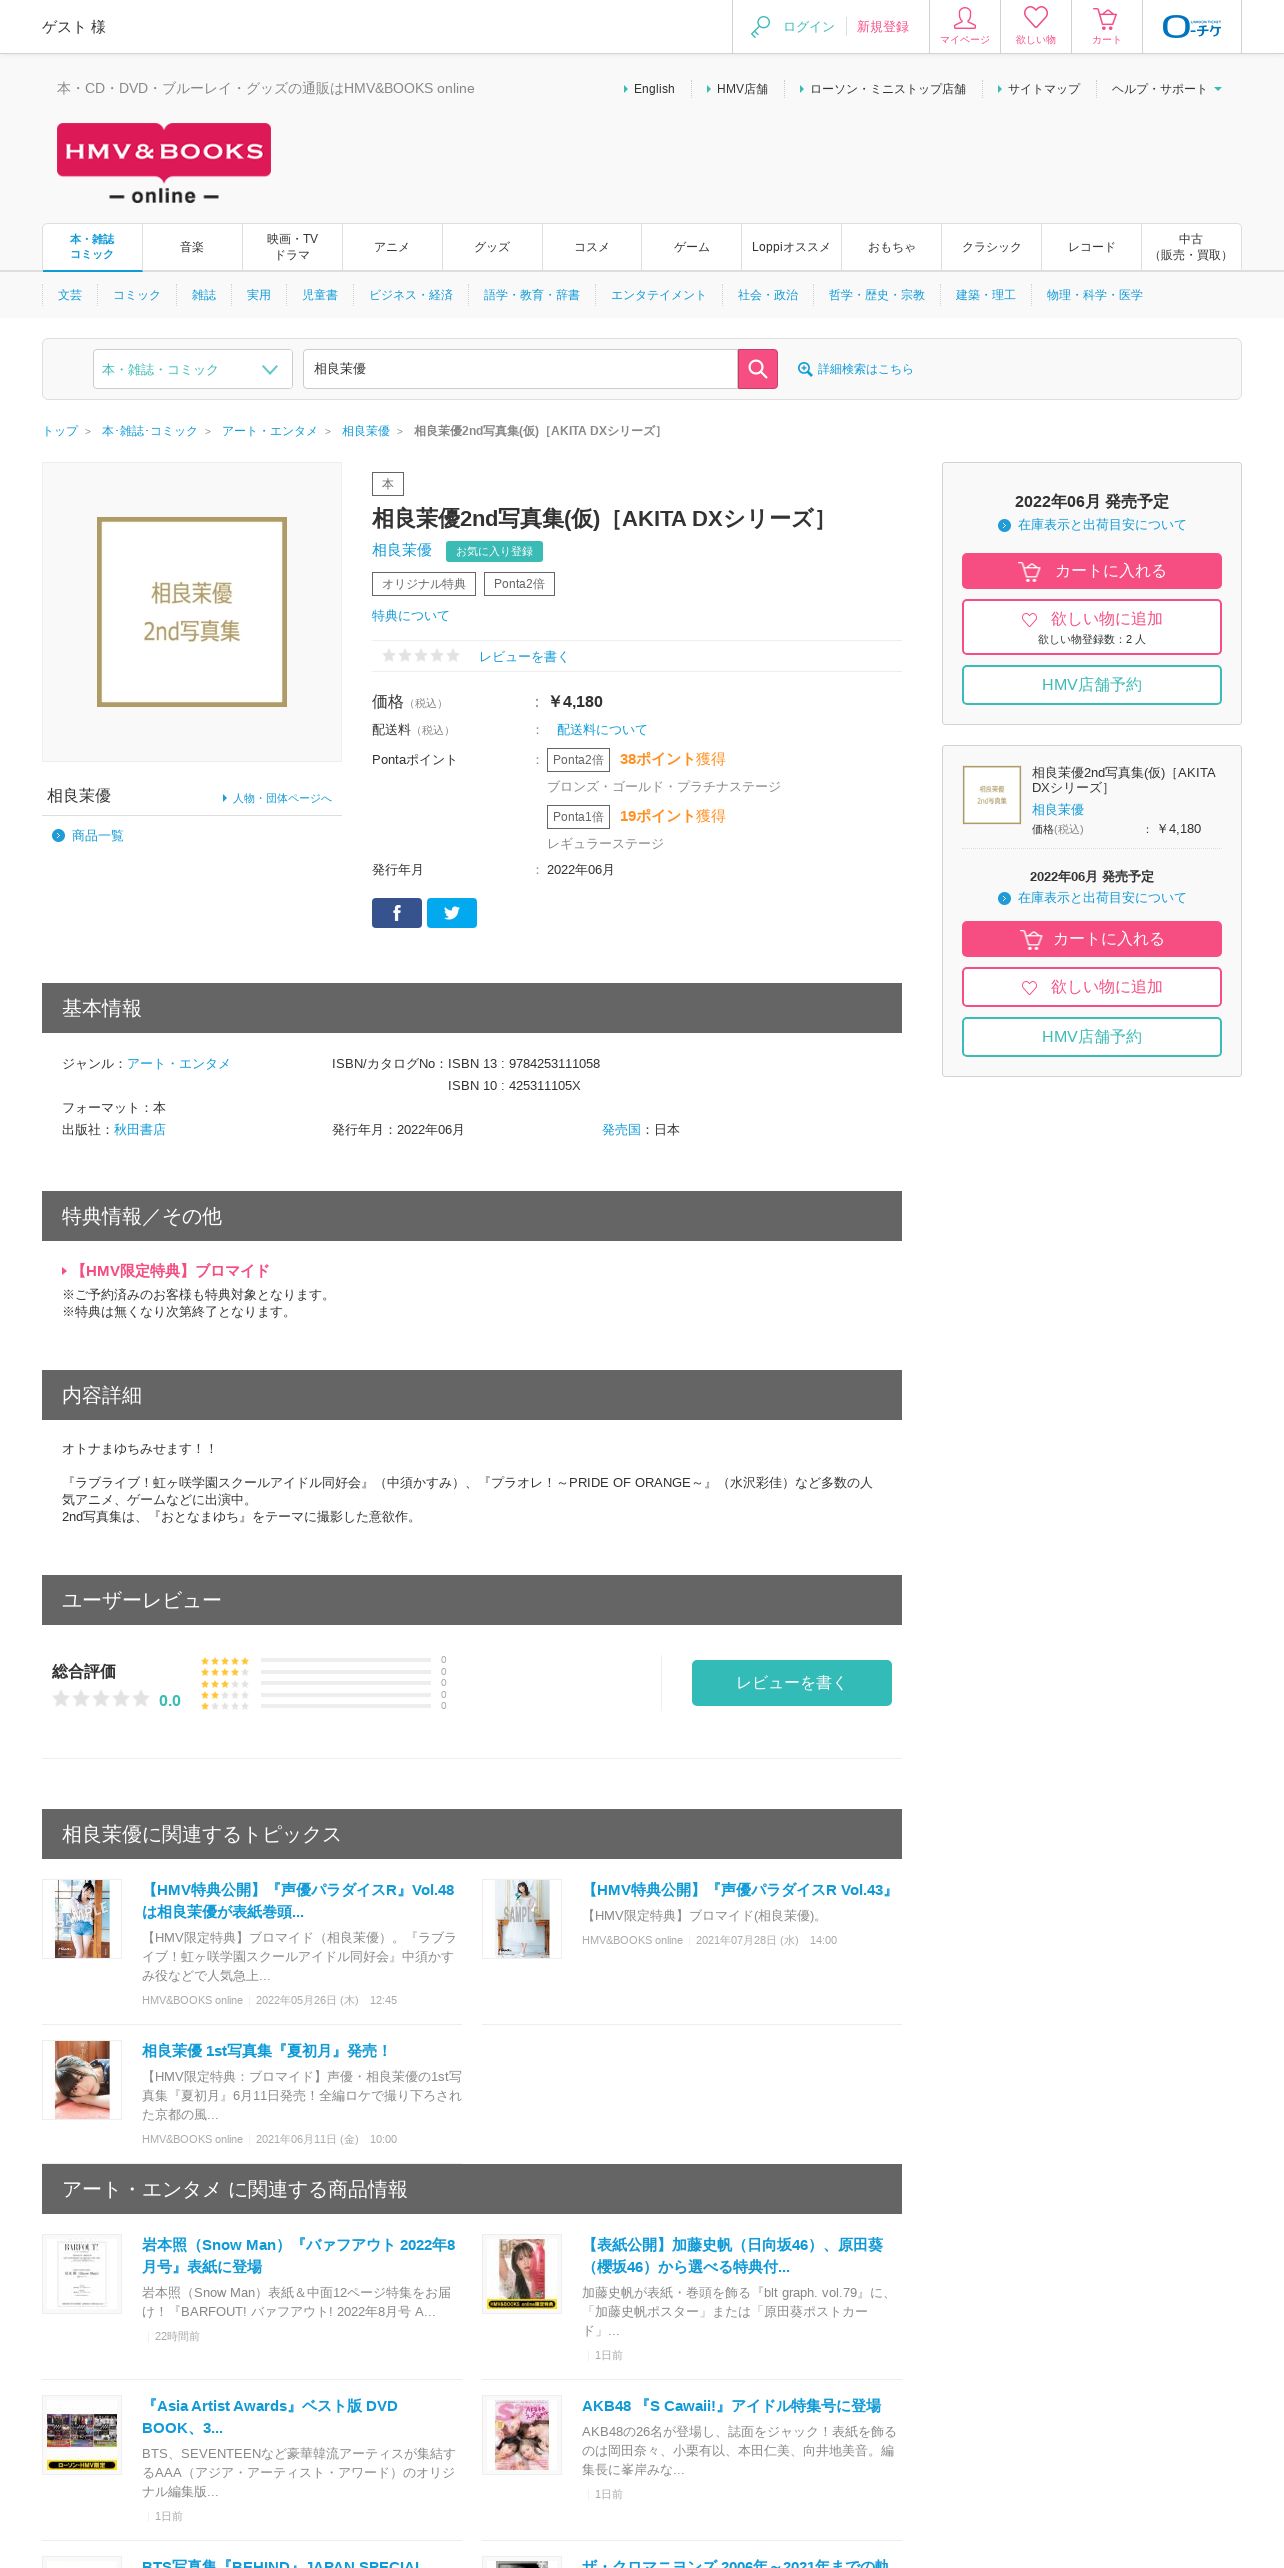Select the クラシック category tab
The height and width of the screenshot is (2568, 1284).
pos(992,247)
